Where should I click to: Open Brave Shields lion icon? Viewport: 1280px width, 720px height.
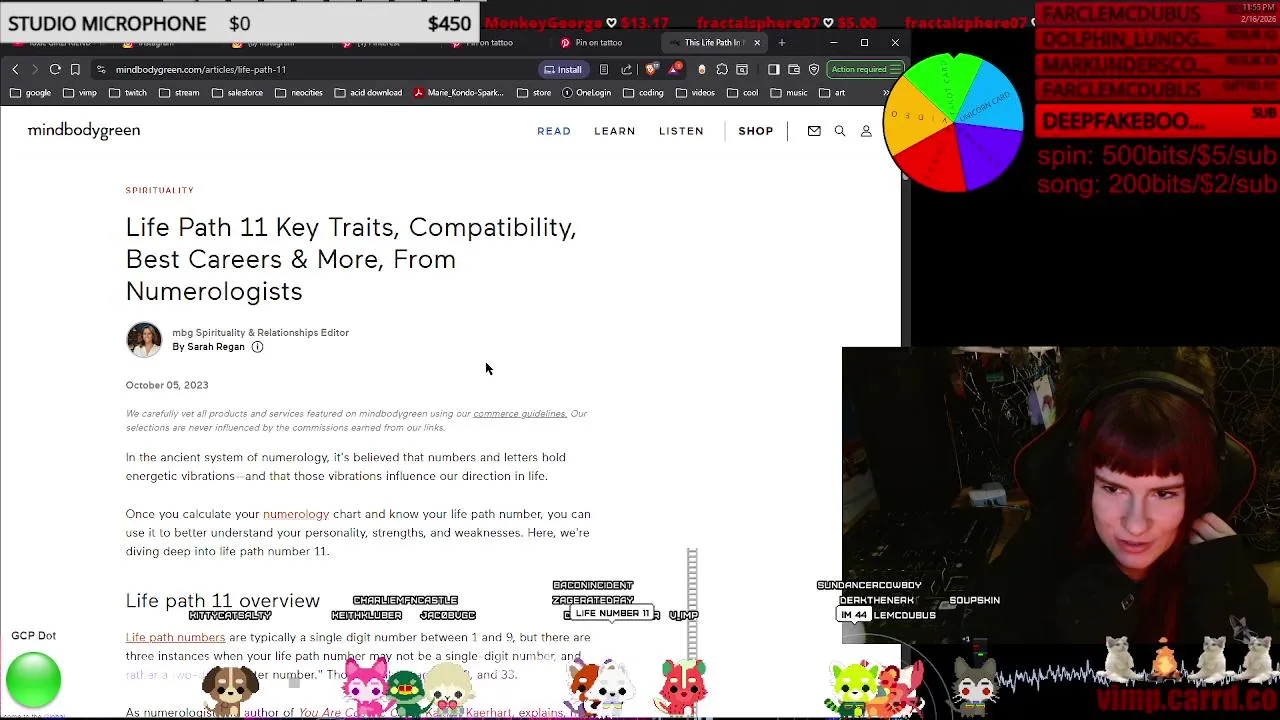pos(652,69)
